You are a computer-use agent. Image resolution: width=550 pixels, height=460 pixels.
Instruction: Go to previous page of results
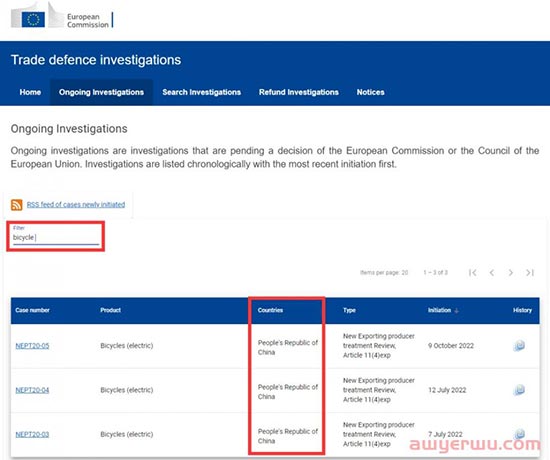[492, 273]
